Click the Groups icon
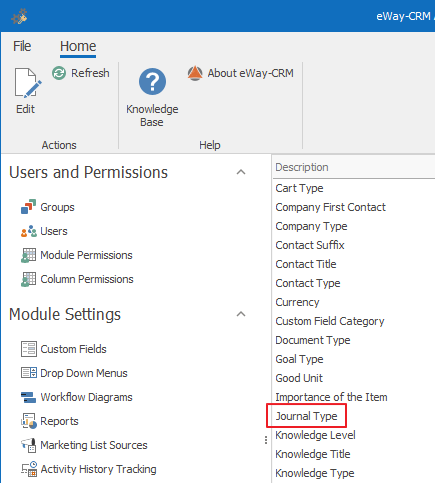The image size is (435, 483). click(28, 207)
